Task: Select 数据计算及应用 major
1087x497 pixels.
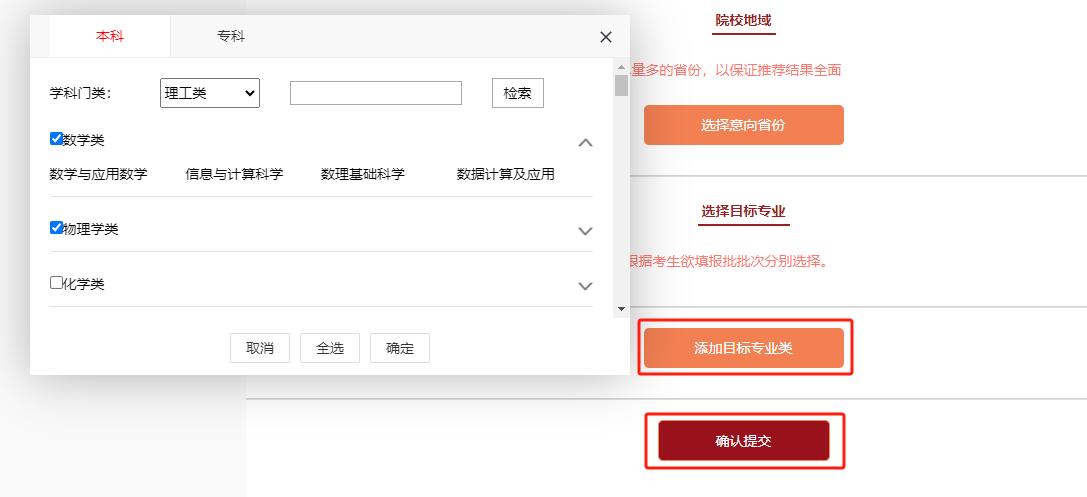Action: pyautogui.click(x=506, y=174)
